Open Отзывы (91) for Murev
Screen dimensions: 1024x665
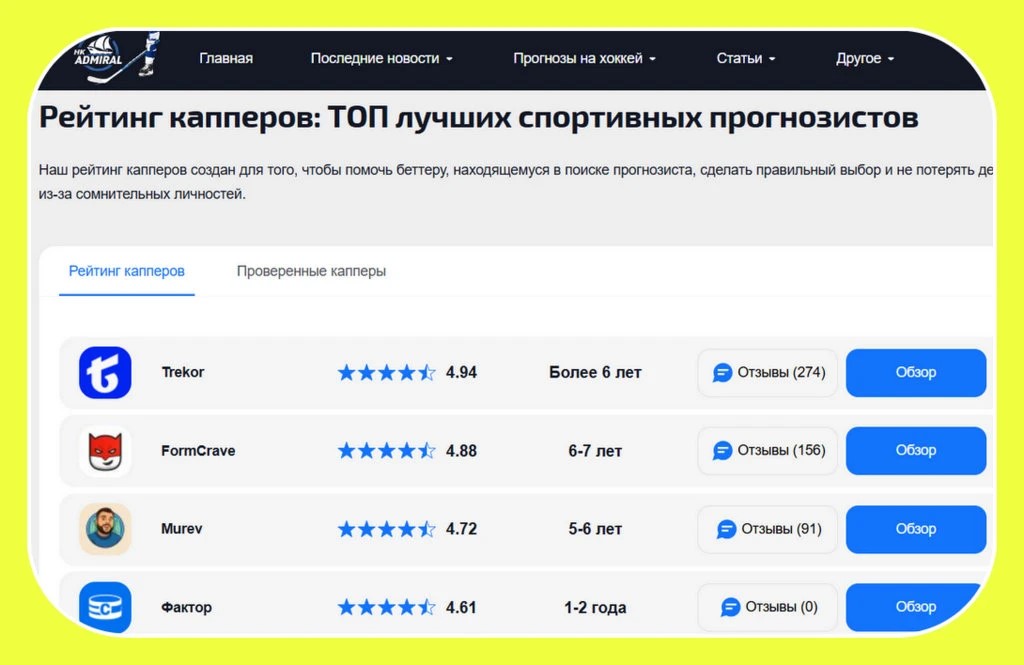(767, 529)
